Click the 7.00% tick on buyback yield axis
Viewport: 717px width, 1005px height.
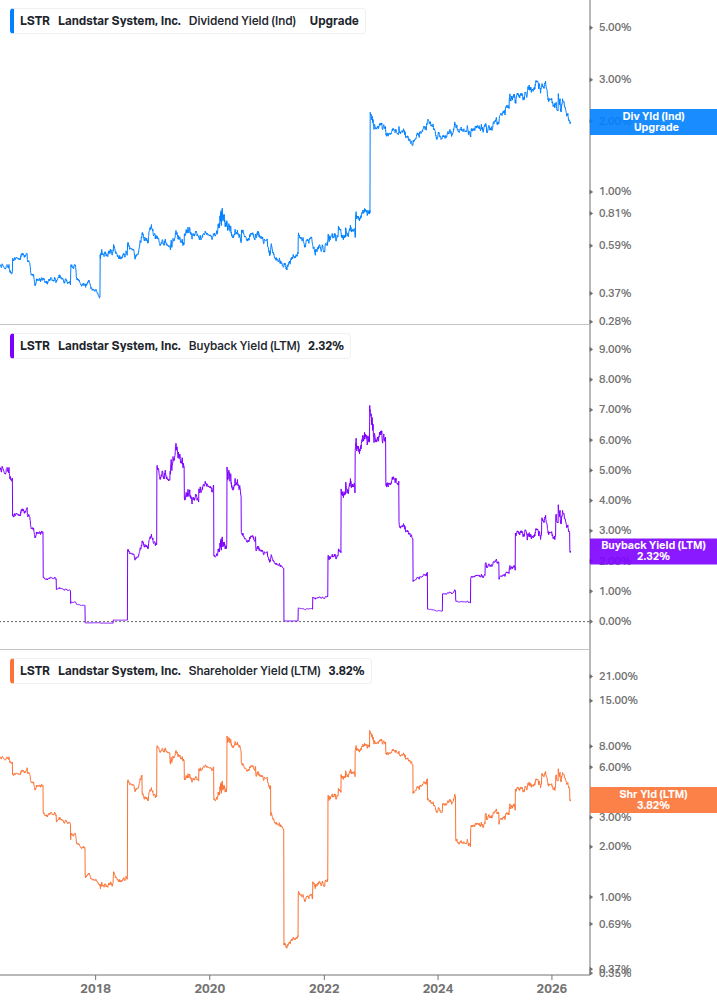tap(614, 410)
